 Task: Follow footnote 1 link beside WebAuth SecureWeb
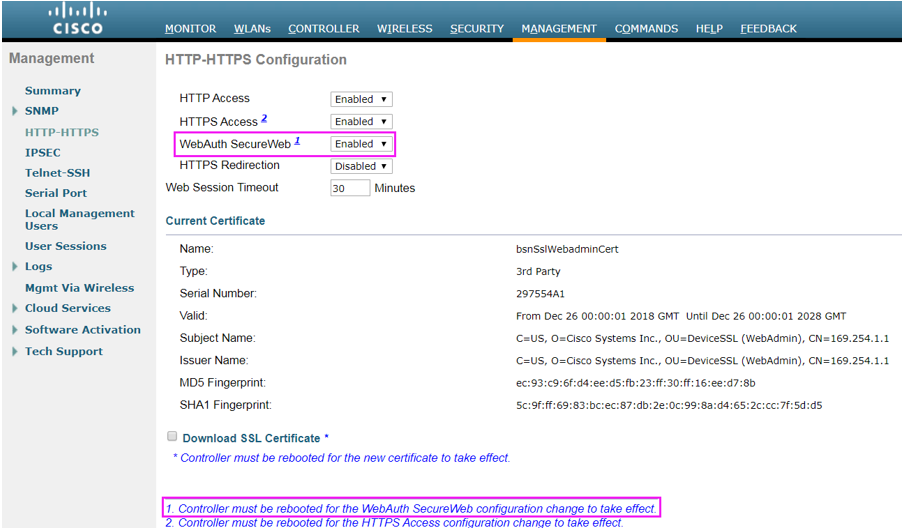click(297, 141)
